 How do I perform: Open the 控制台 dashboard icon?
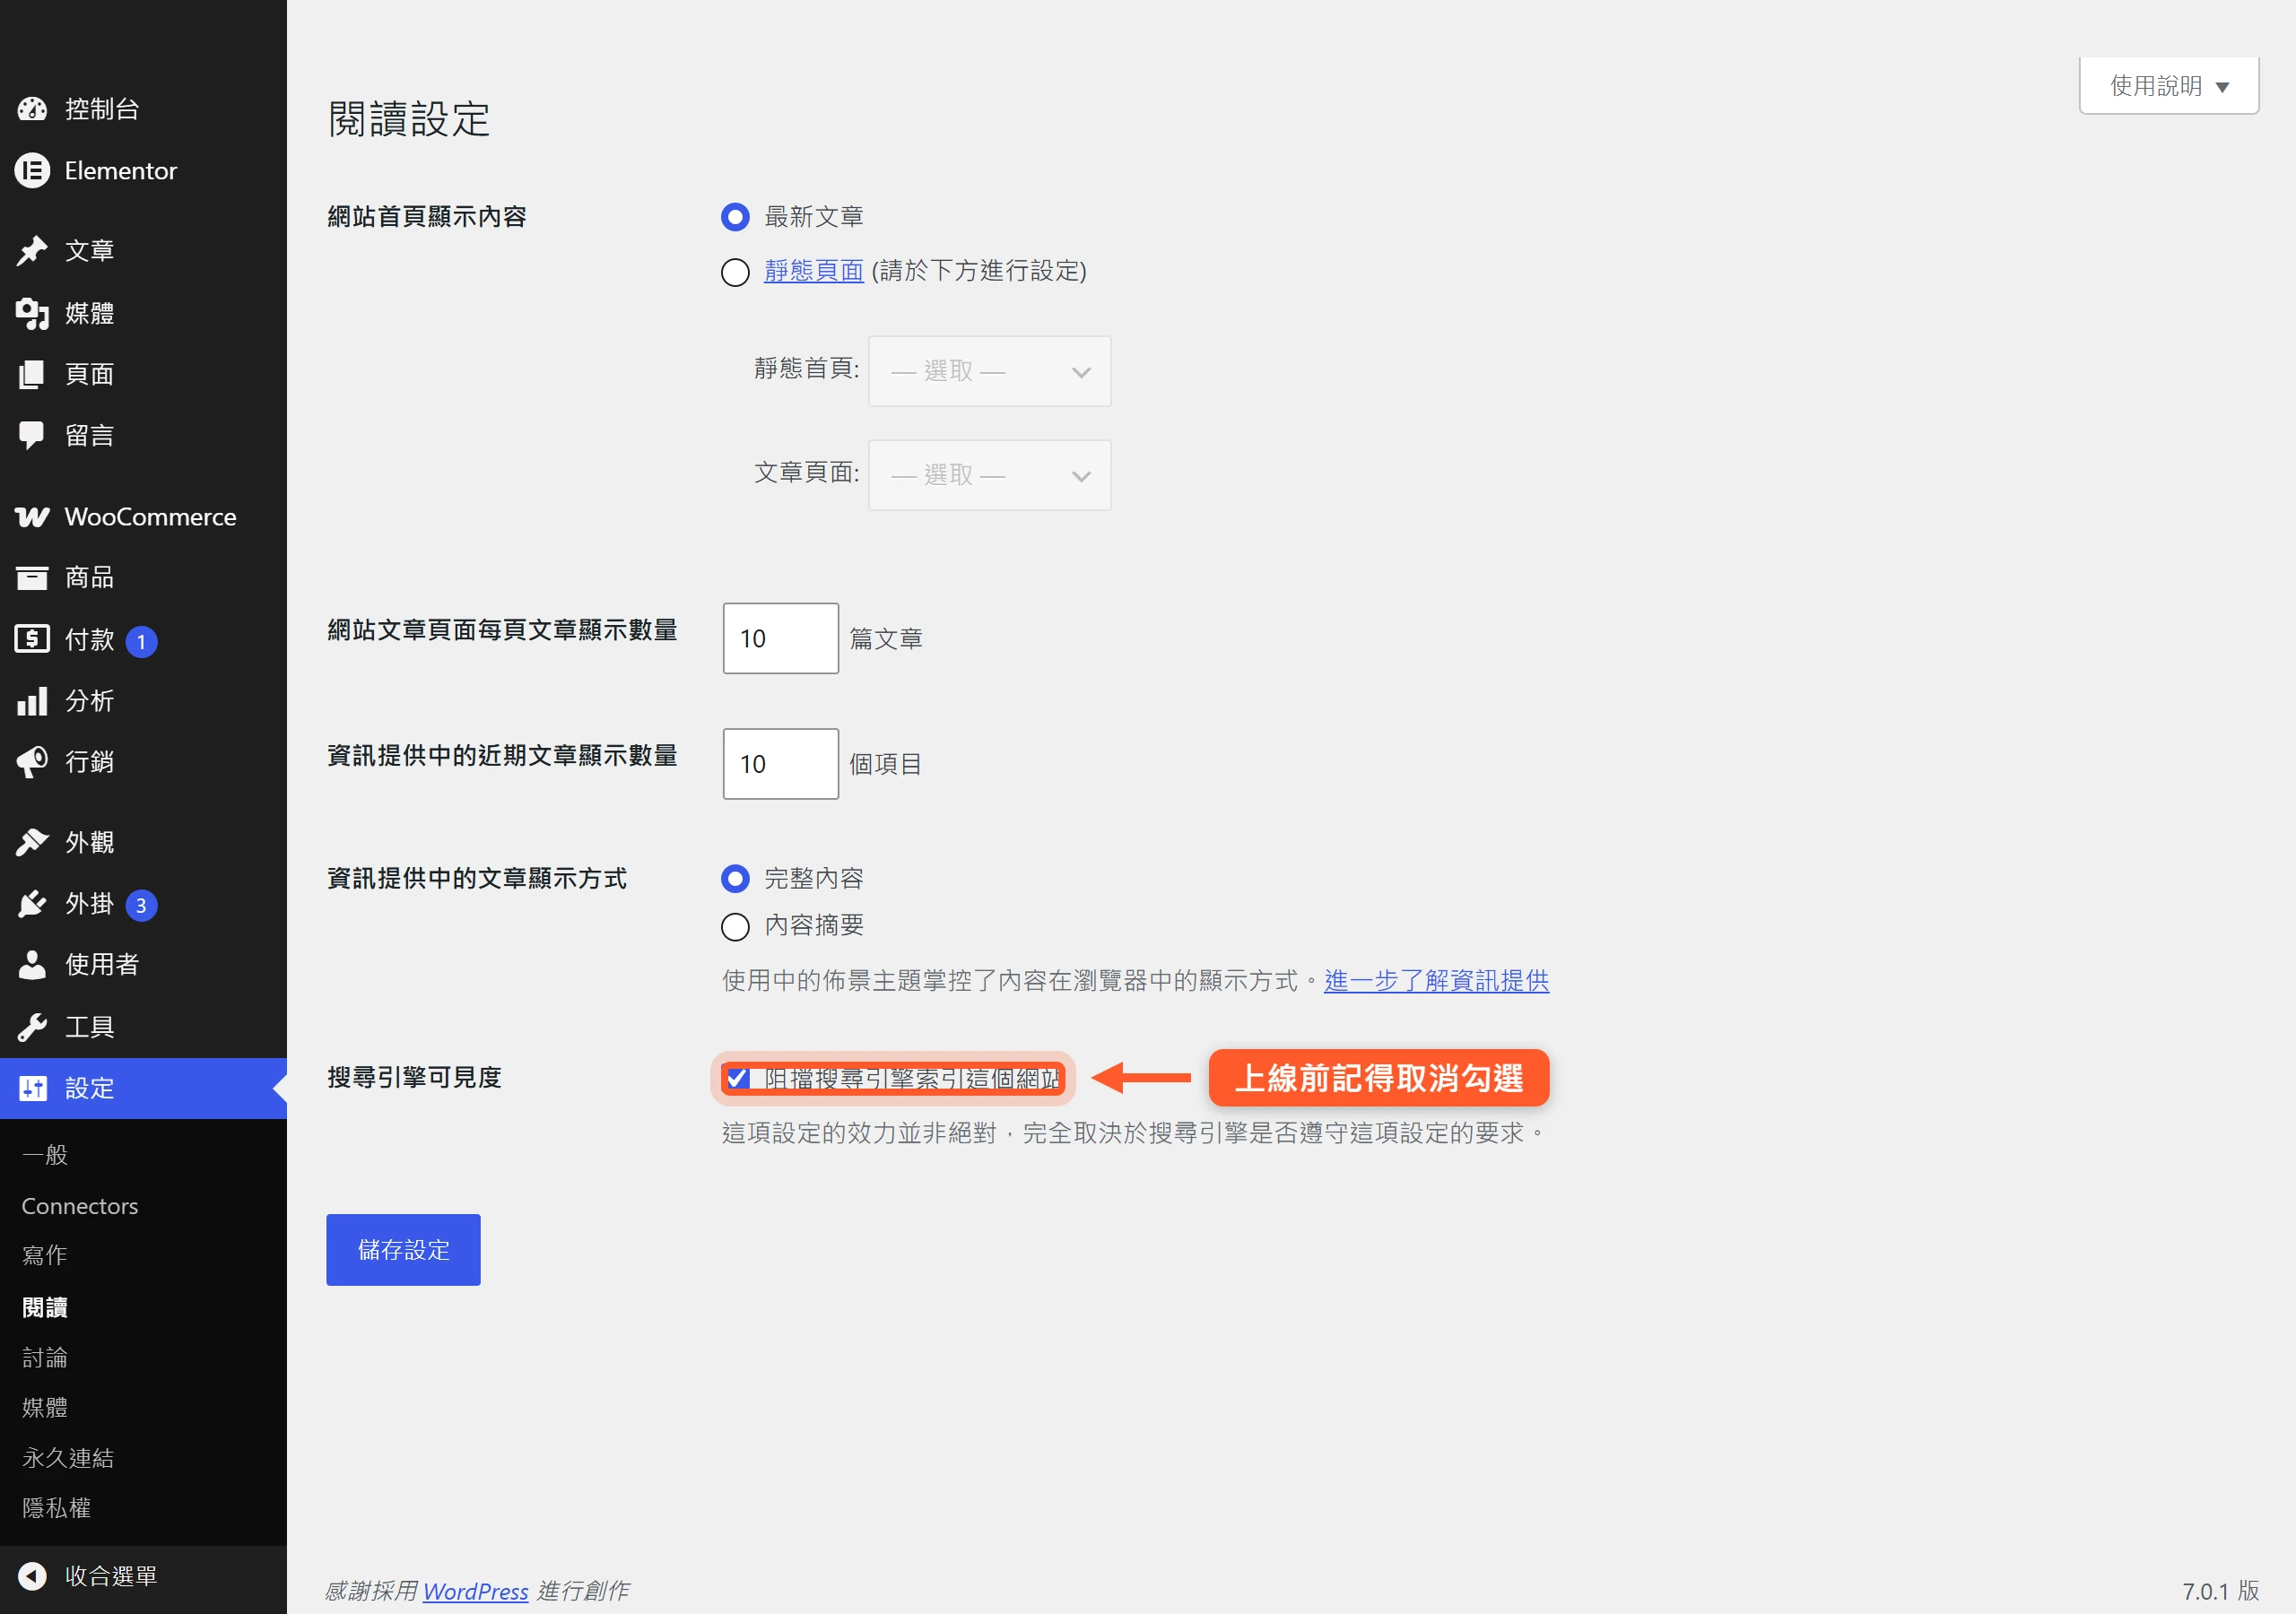(x=32, y=109)
